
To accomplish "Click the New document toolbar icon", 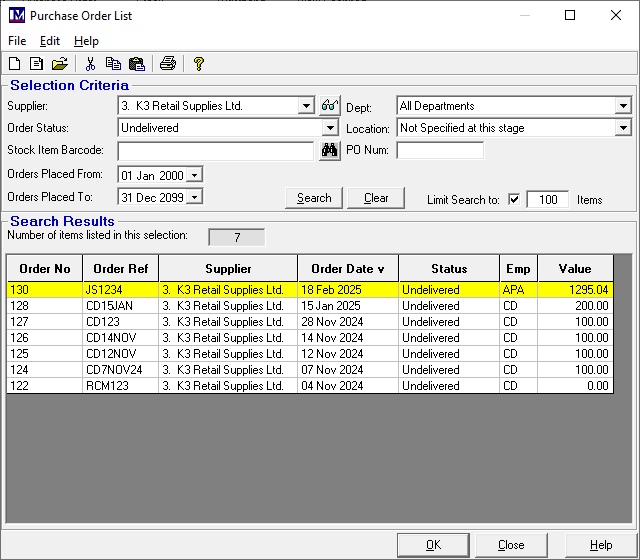I will [x=14, y=64].
